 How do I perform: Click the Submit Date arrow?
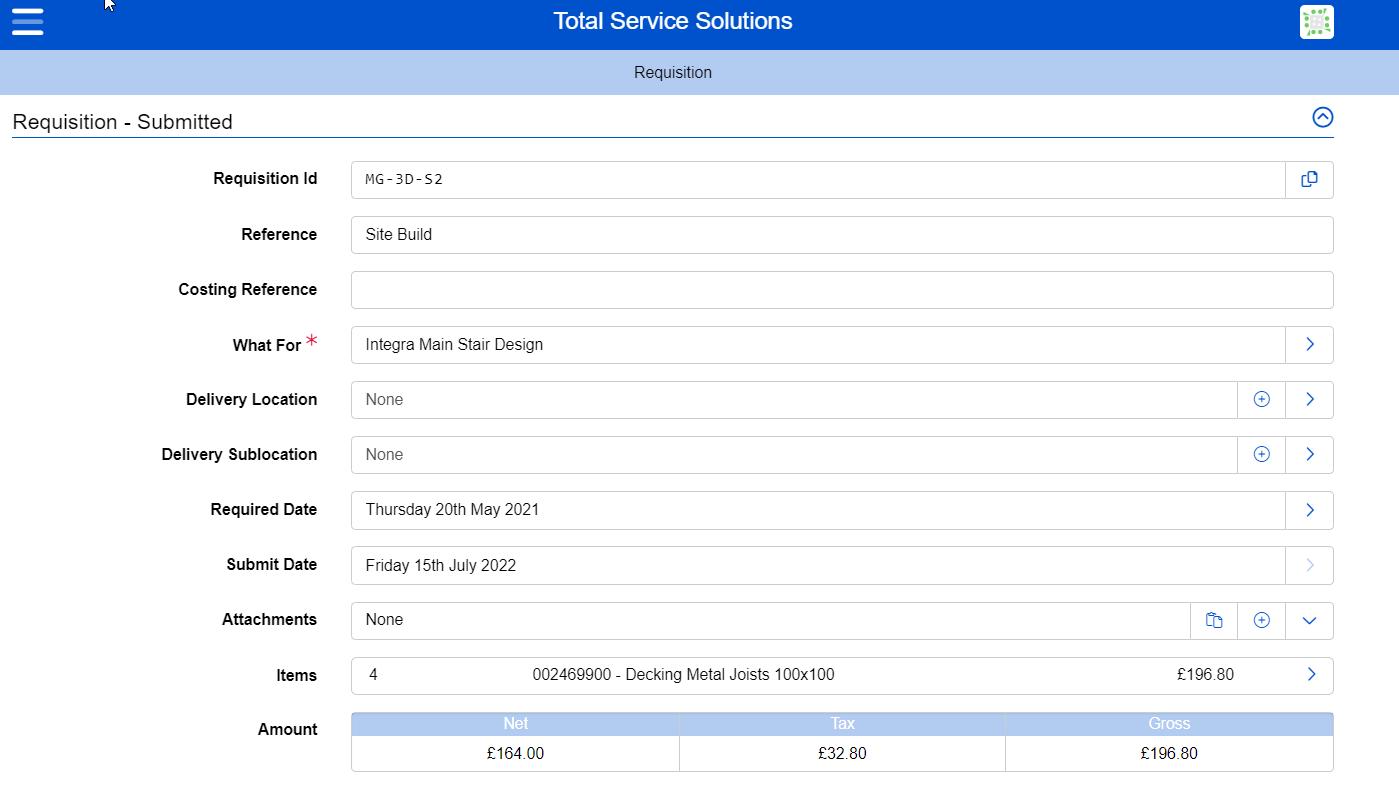pos(1309,565)
